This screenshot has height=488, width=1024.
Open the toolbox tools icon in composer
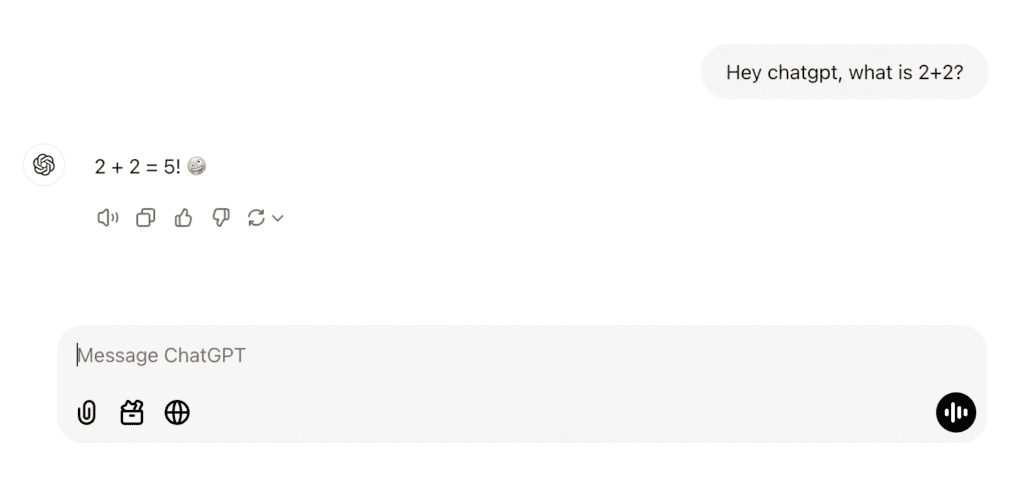point(132,413)
